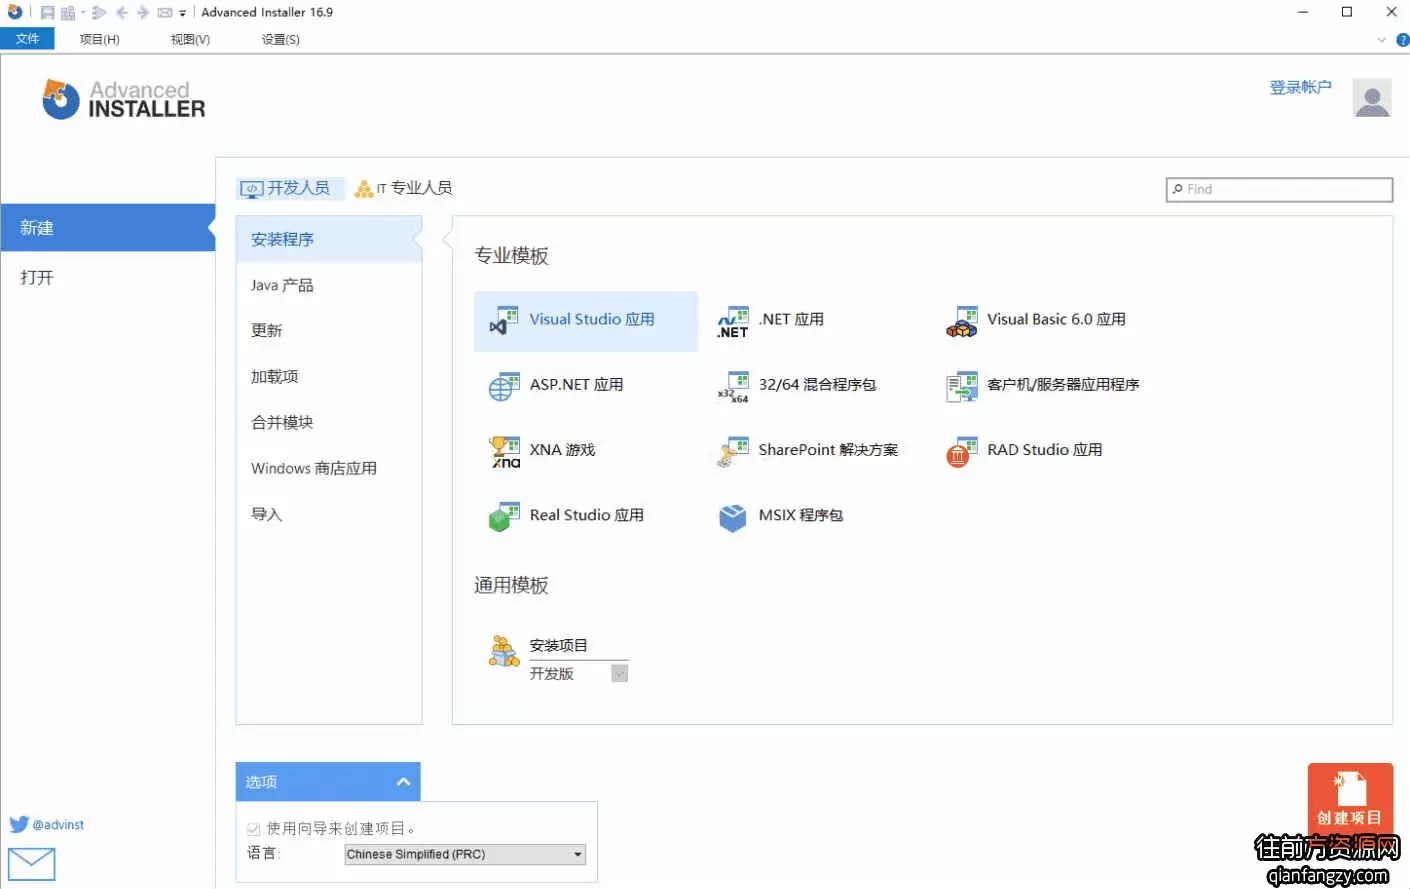
Task: Click the mail envelope icon at bottom left
Action: (31, 864)
